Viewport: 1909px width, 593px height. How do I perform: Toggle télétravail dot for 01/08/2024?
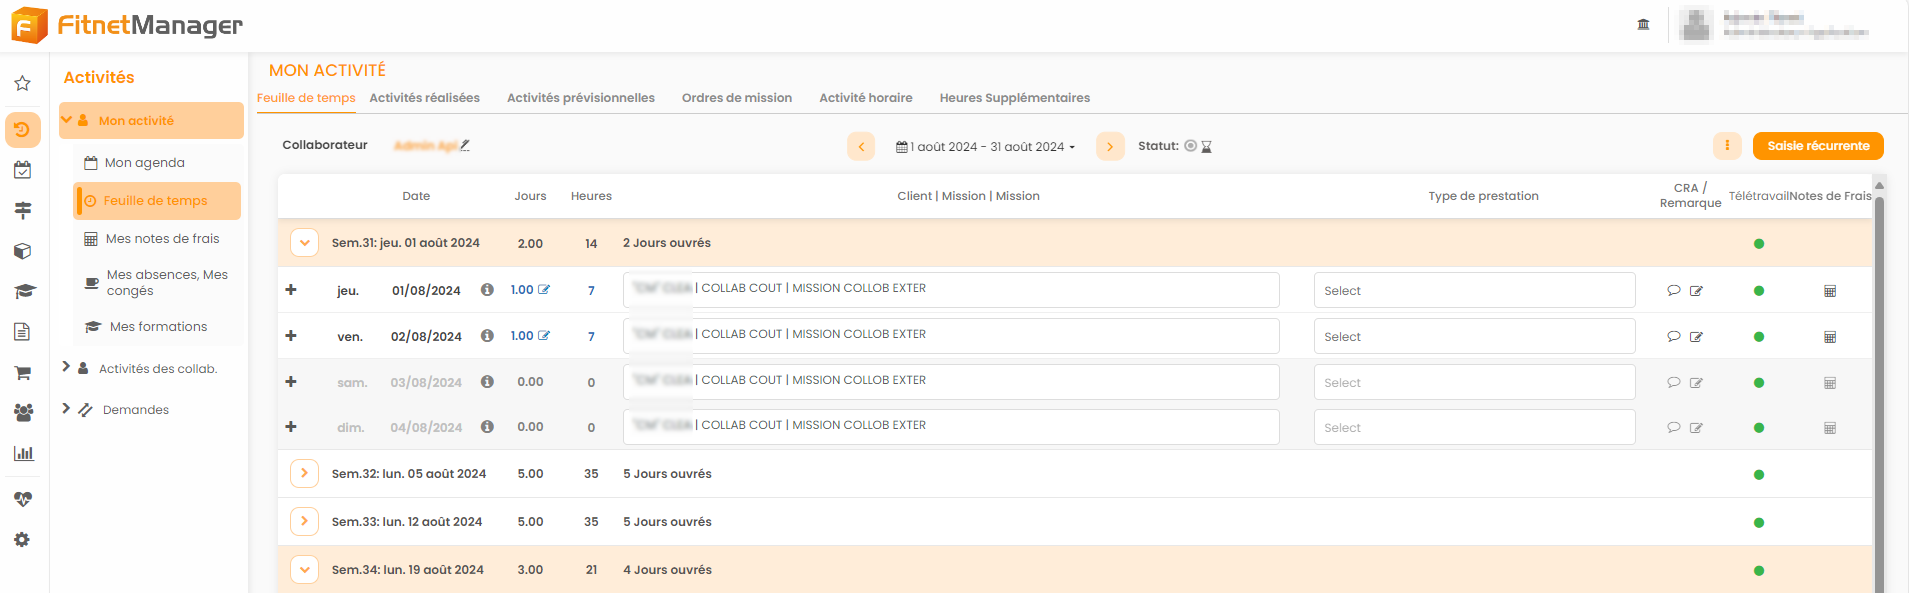[x=1759, y=291]
